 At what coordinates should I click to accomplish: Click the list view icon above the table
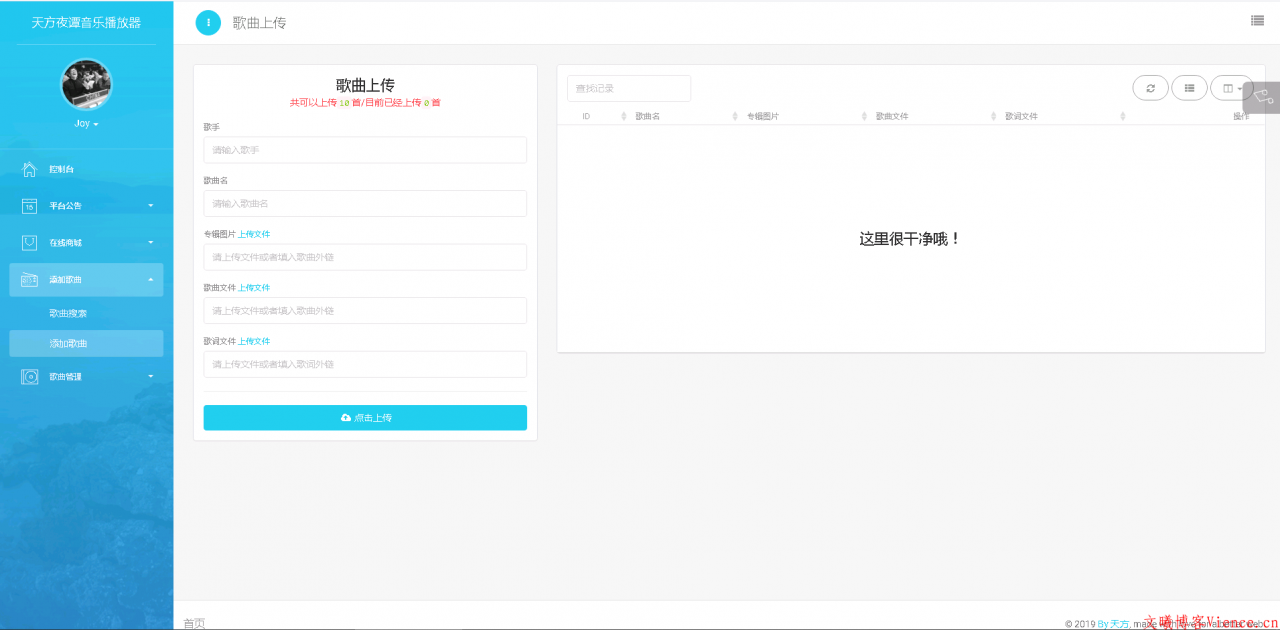(1189, 87)
